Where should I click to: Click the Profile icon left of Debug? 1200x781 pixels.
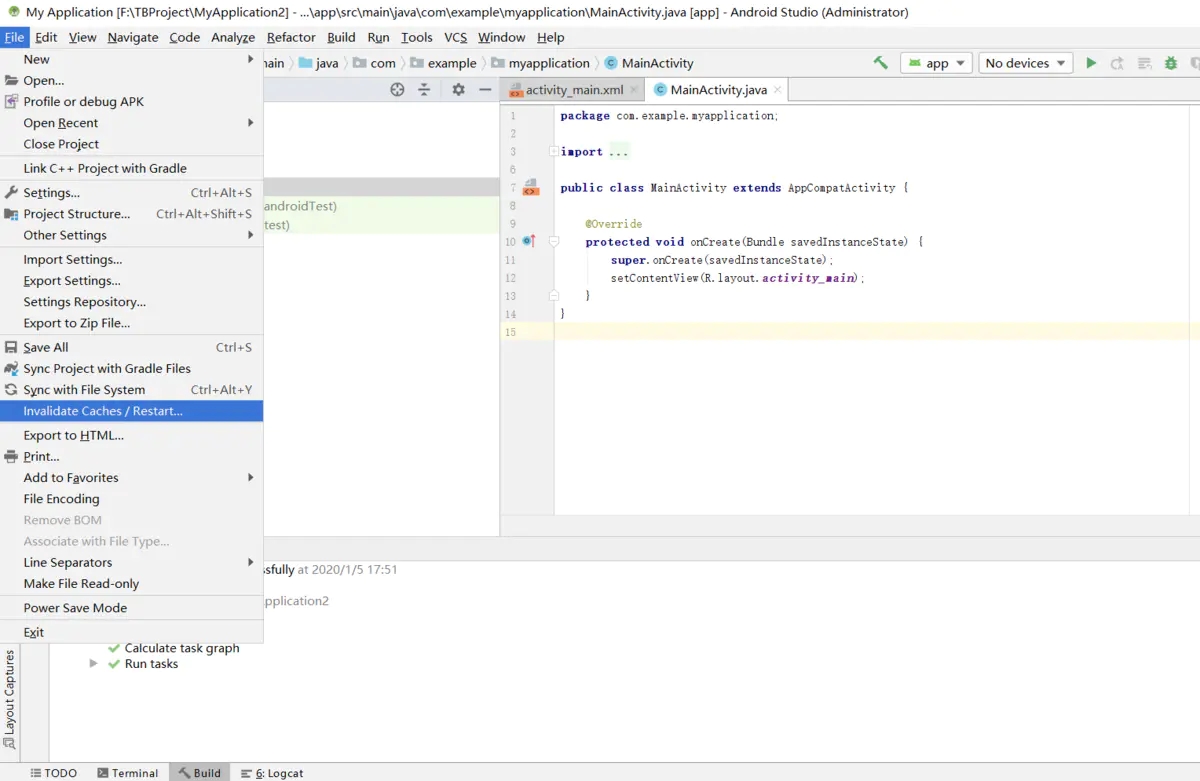(1144, 63)
